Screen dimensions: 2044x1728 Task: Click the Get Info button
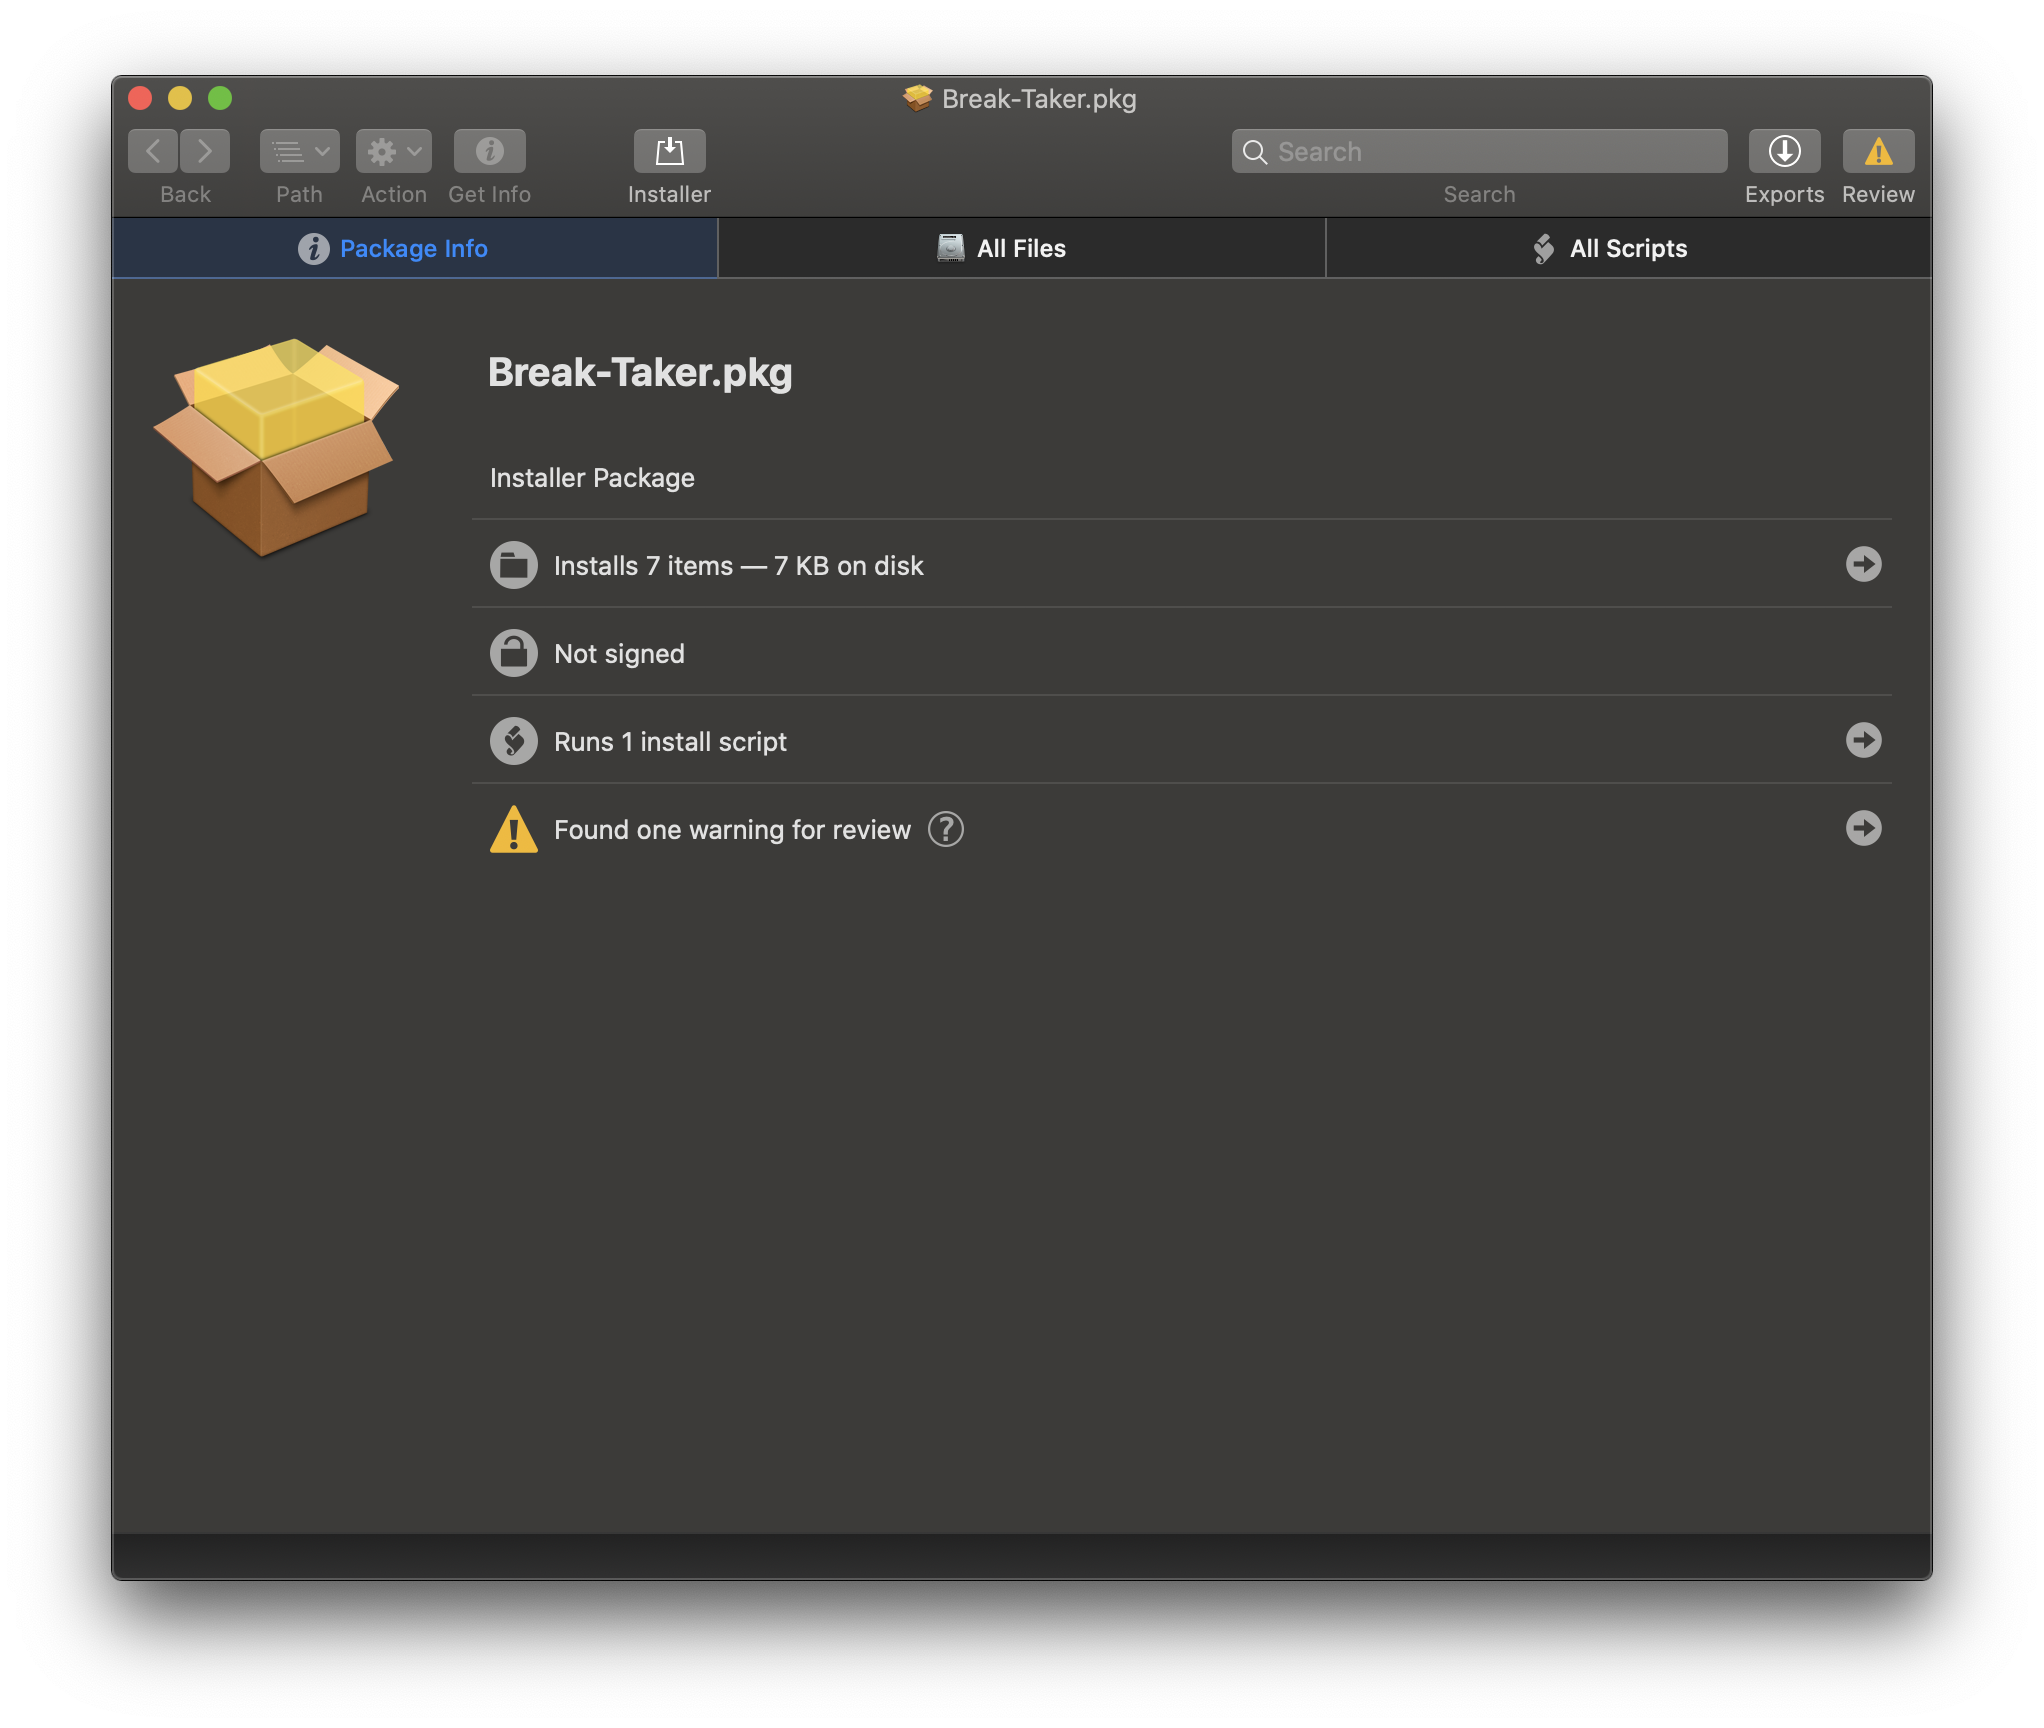[x=489, y=151]
